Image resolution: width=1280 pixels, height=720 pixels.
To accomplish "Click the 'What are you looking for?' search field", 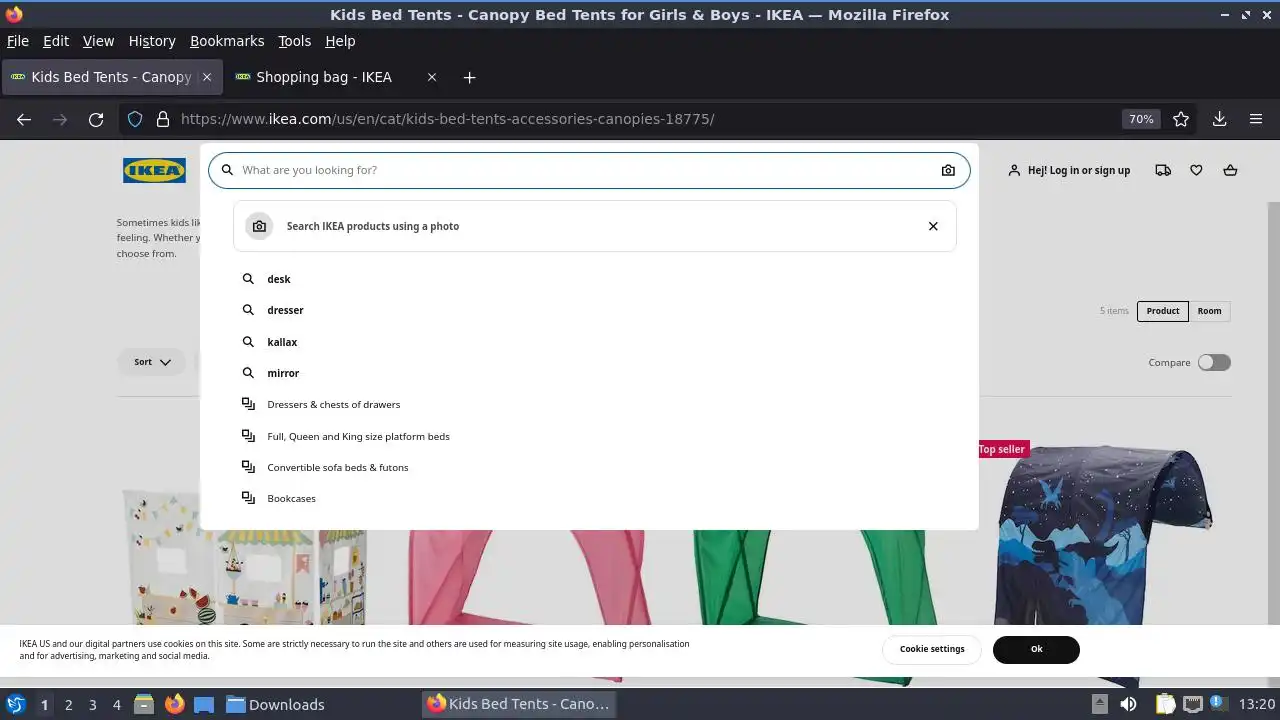I will [588, 170].
